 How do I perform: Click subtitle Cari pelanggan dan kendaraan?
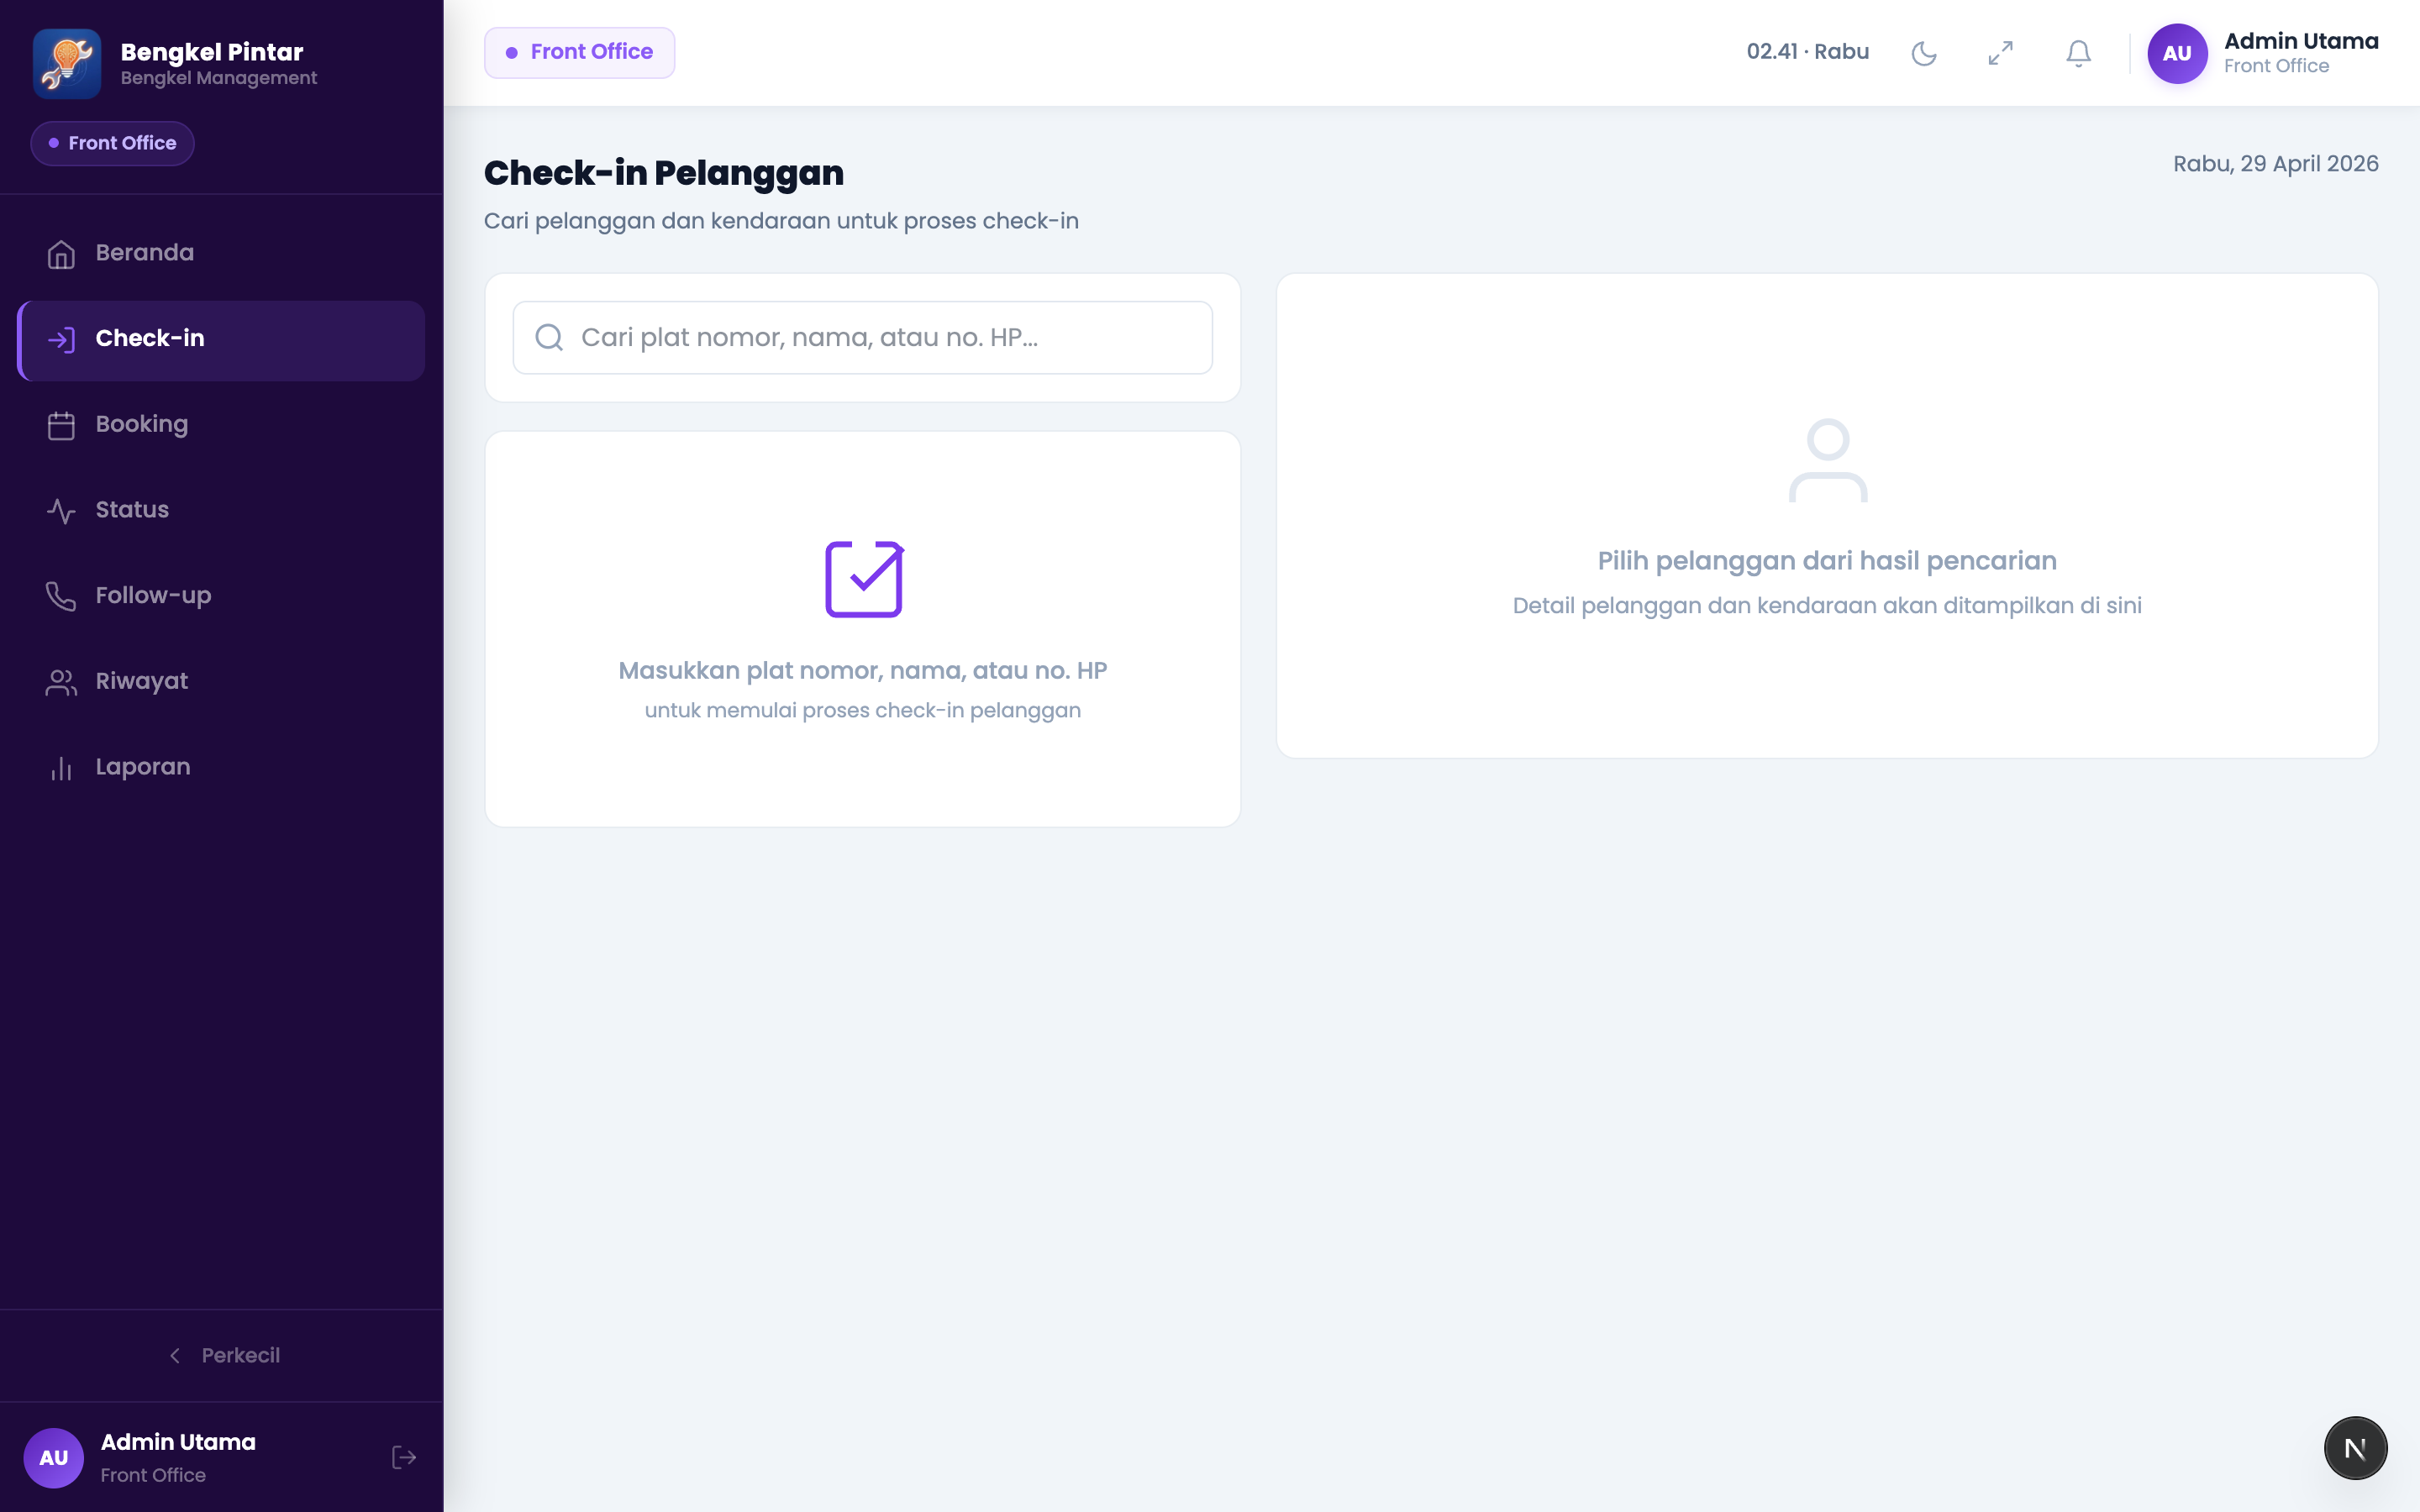click(781, 221)
